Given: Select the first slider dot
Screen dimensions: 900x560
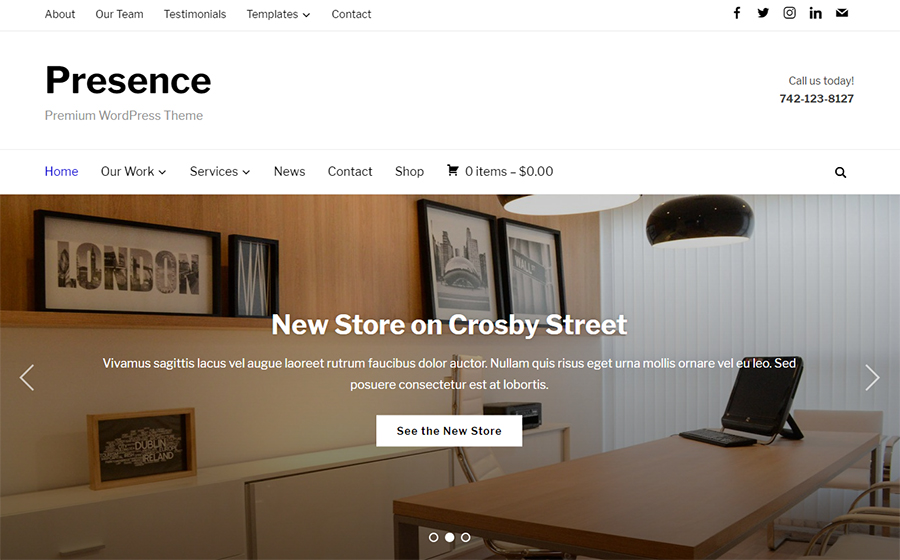Looking at the screenshot, I should 434,537.
